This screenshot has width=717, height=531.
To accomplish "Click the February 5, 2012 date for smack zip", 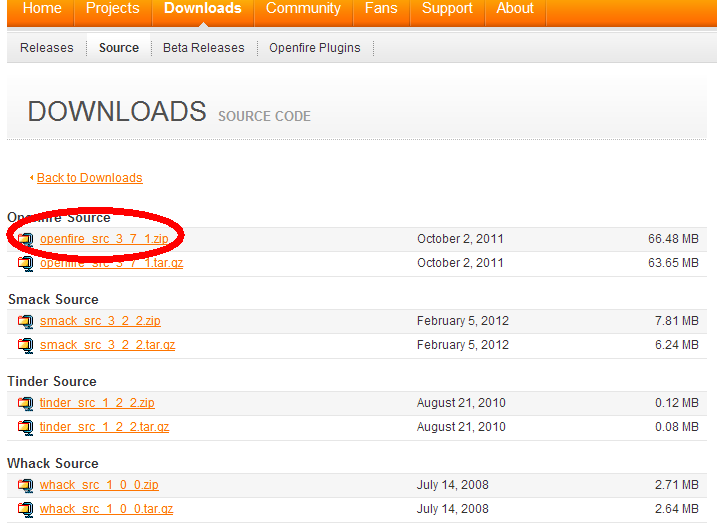I will (x=462, y=321).
